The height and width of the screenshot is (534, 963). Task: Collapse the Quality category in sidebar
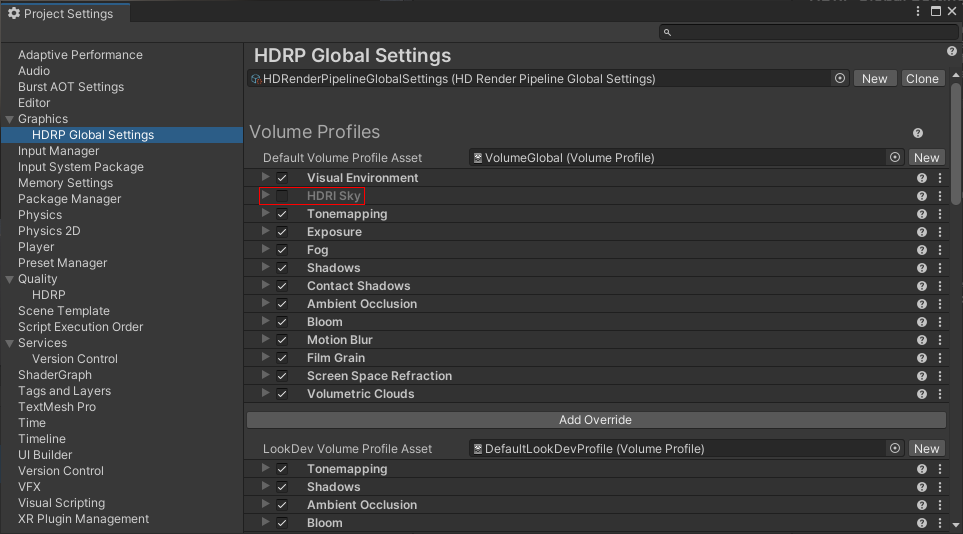(x=10, y=279)
